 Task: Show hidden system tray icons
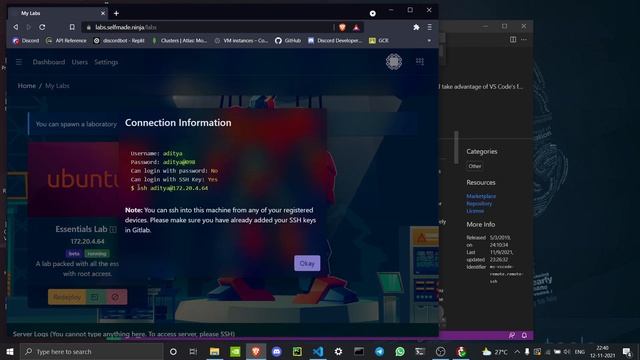click(517, 351)
